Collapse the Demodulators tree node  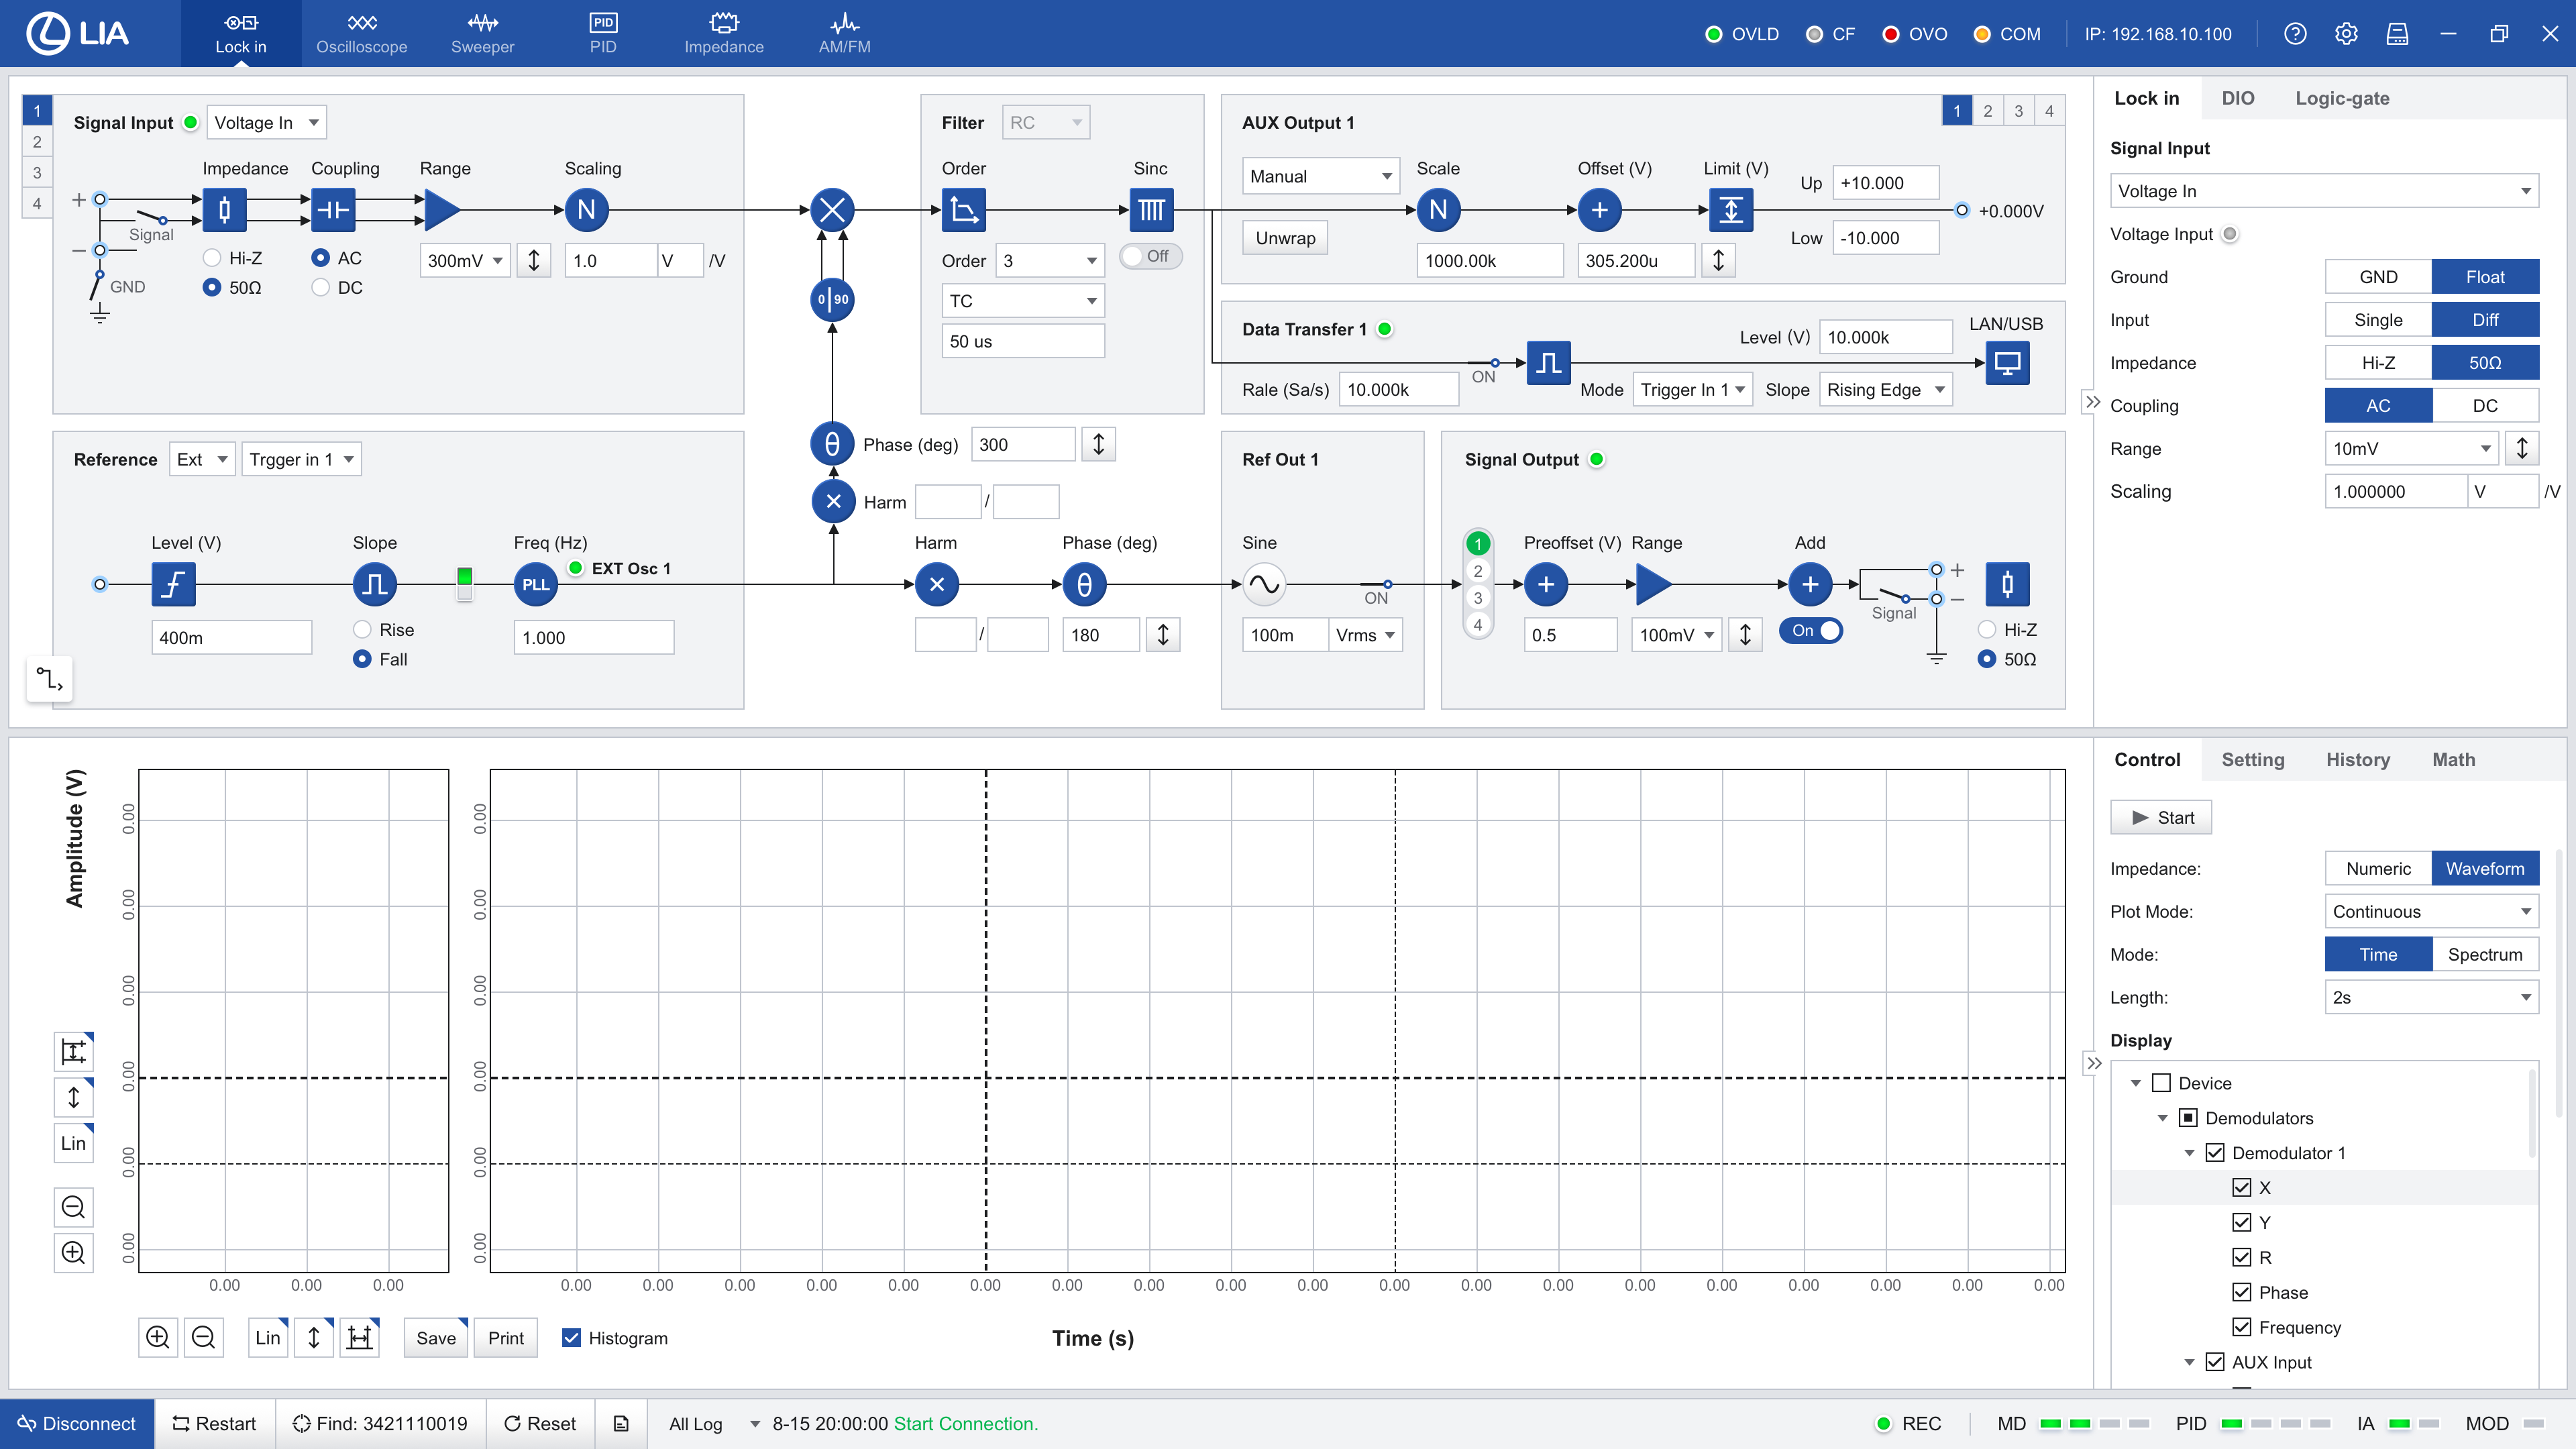(x=2163, y=1118)
